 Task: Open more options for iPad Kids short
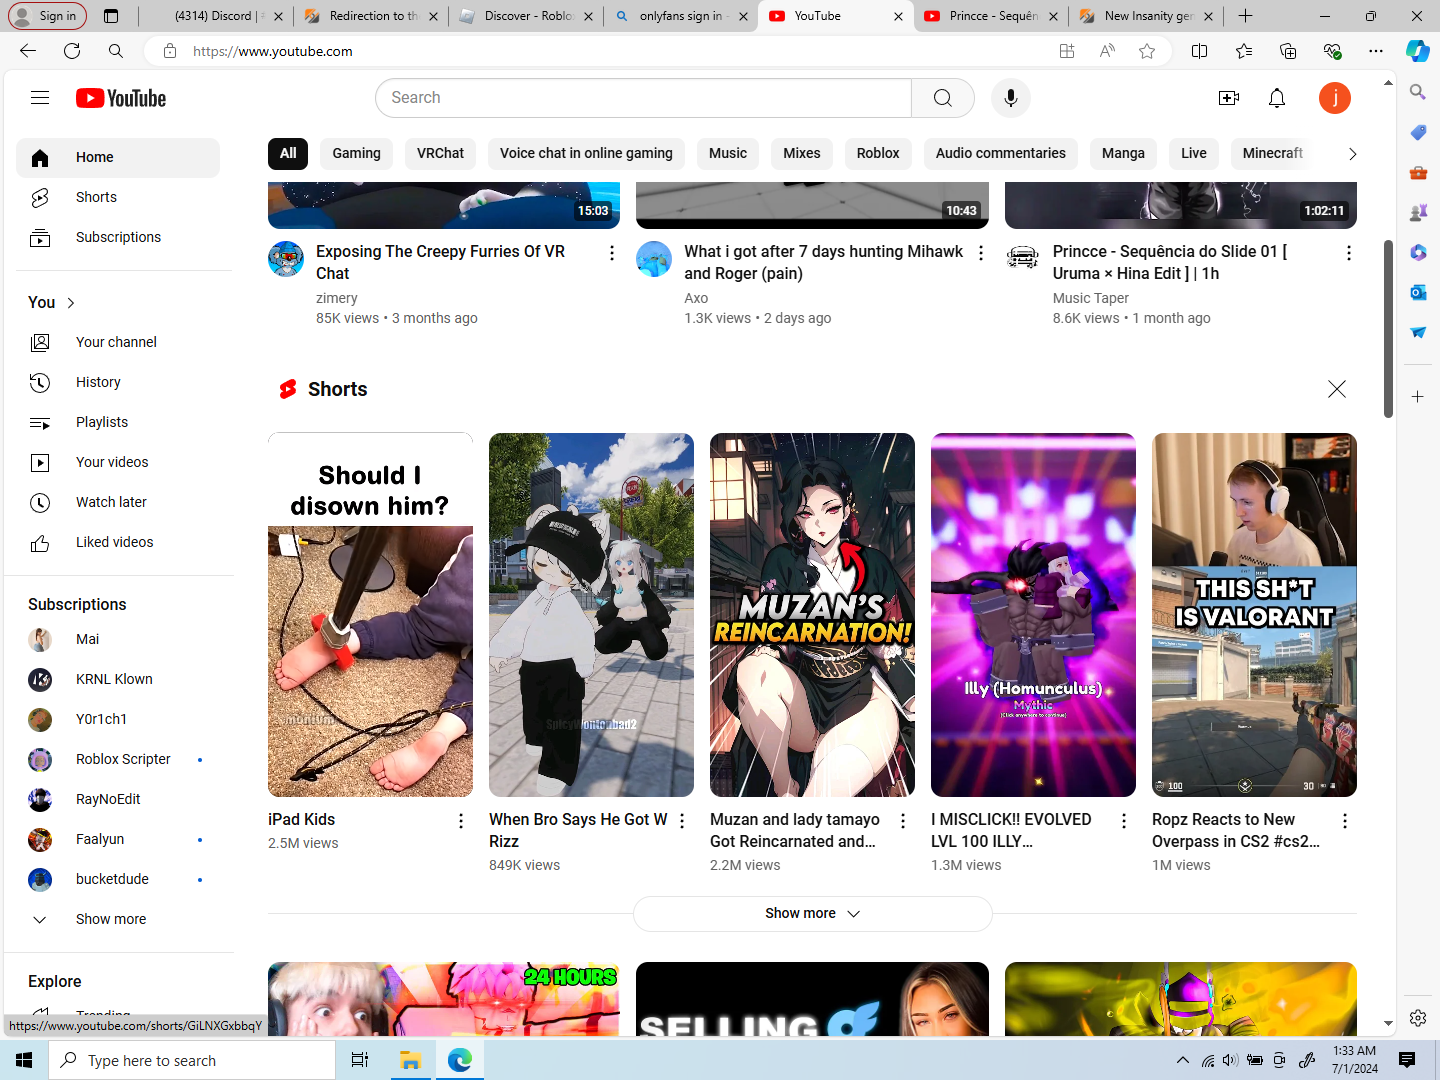(x=461, y=821)
